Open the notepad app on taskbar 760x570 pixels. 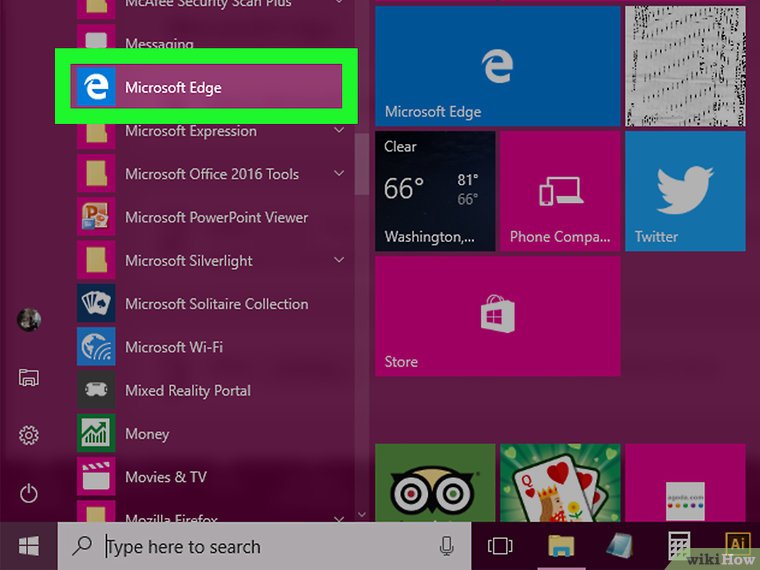click(620, 546)
